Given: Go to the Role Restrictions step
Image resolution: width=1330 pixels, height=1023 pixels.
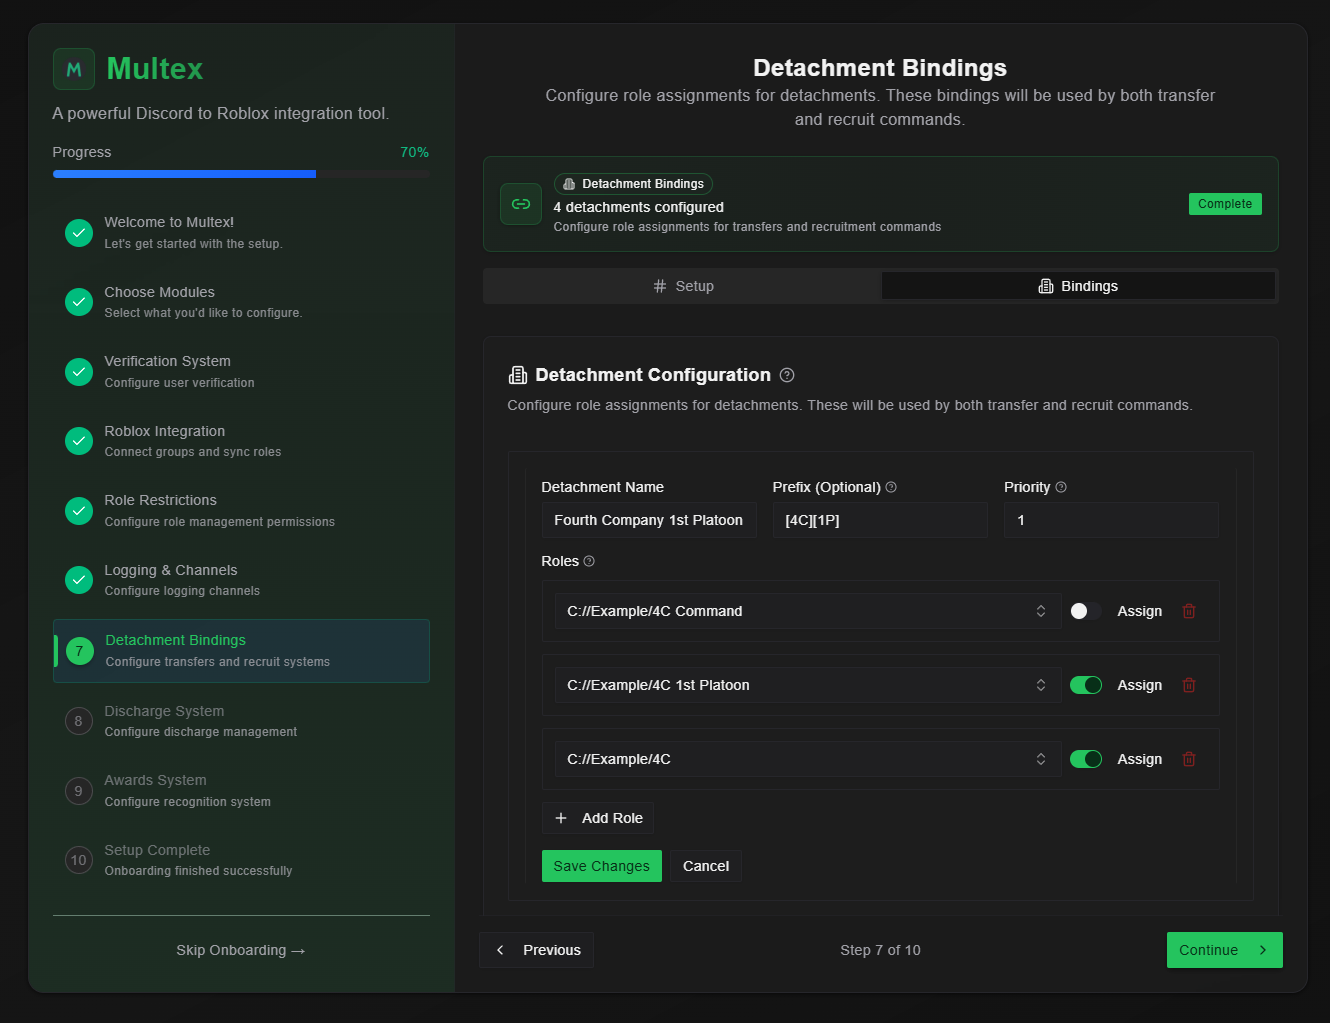Looking at the screenshot, I should (x=241, y=511).
